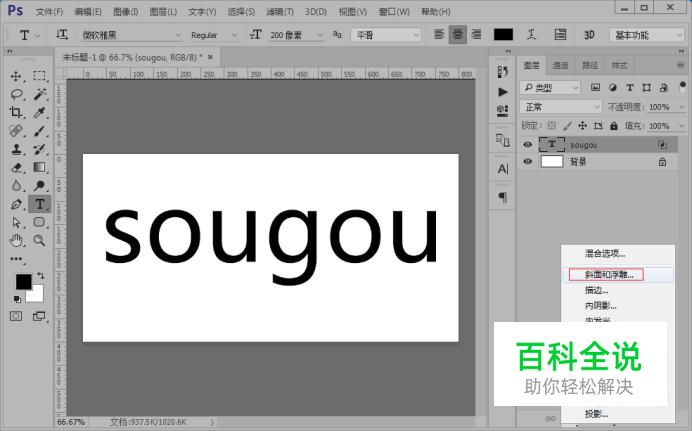The height and width of the screenshot is (431, 692).
Task: Lock all layer attributes
Action: [614, 126]
